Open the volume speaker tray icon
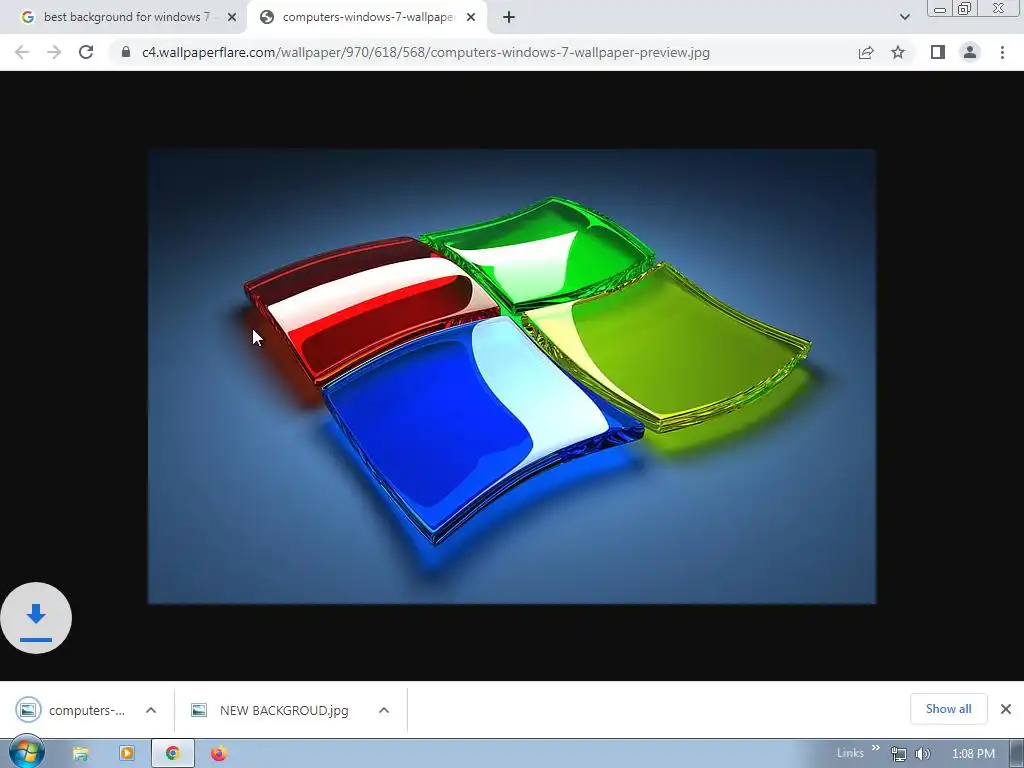This screenshot has width=1024, height=768. point(922,754)
